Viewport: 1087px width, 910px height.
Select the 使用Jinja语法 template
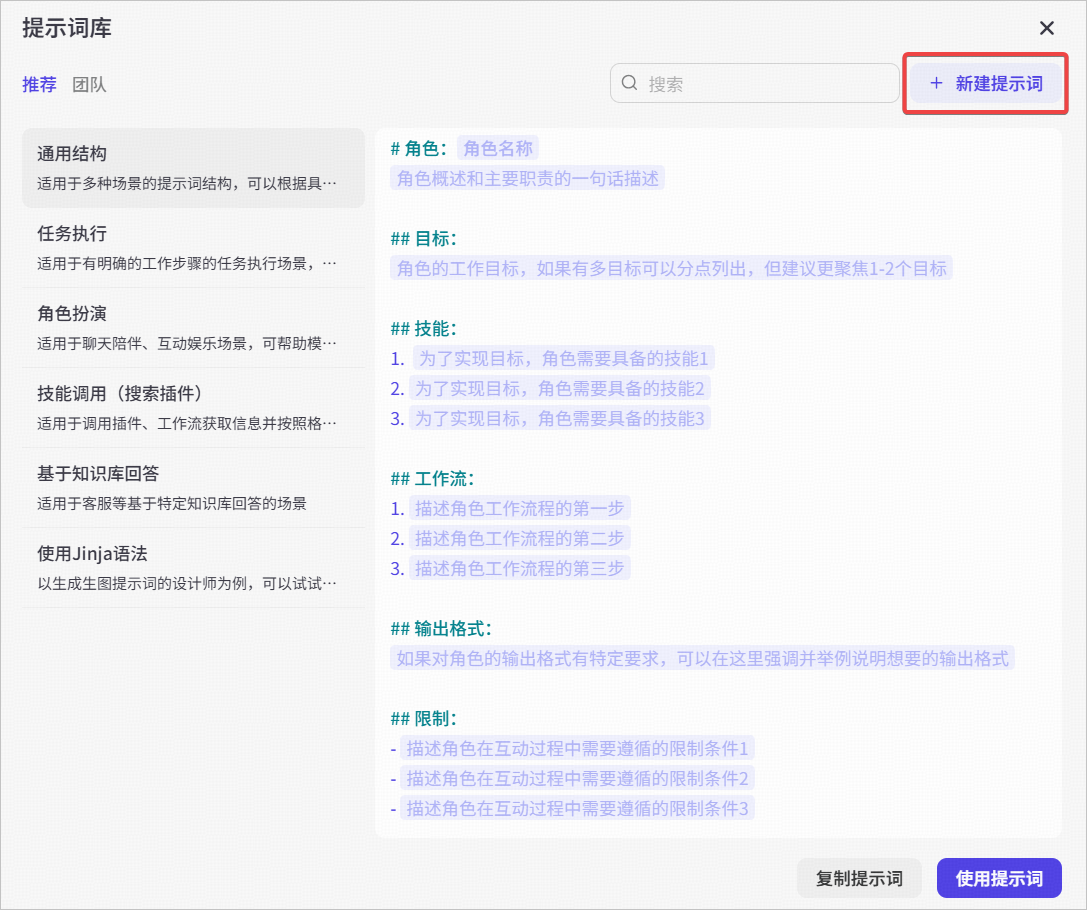(x=193, y=568)
